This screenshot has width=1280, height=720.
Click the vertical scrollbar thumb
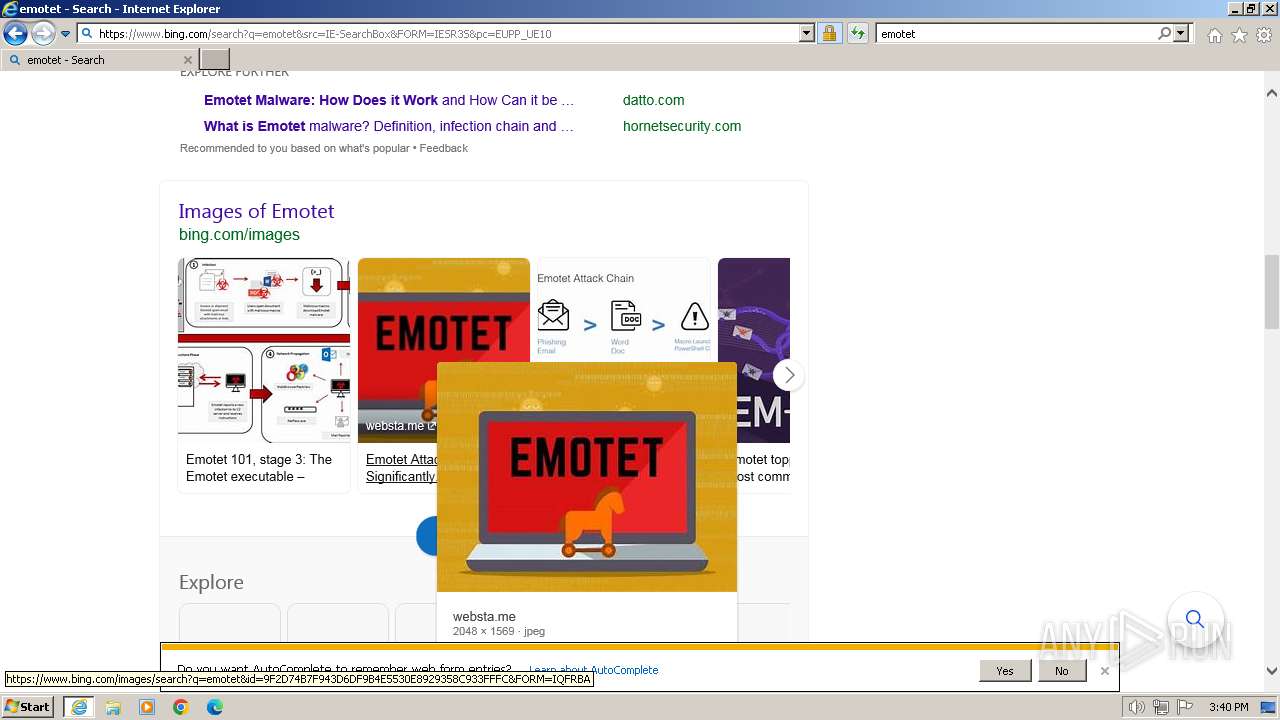click(1272, 292)
